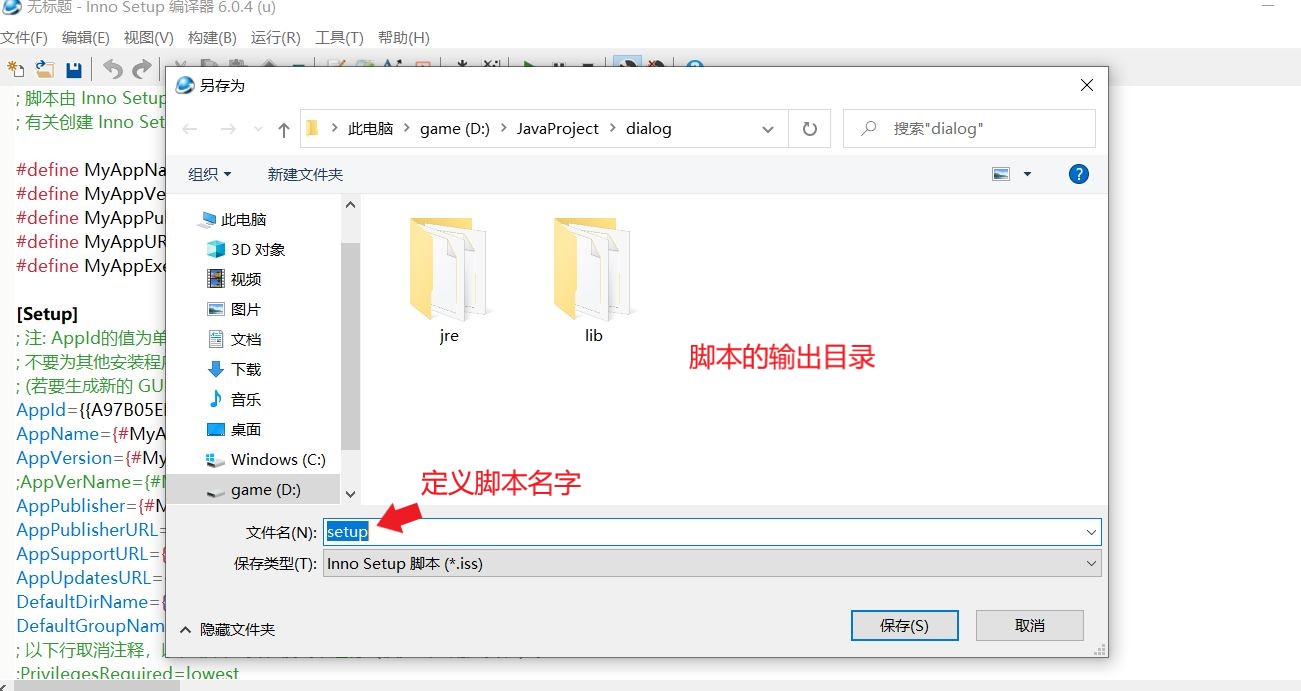Screen dimensions: 1301x691
Task: Open the 编辑(E) menu
Action: click(x=86, y=38)
